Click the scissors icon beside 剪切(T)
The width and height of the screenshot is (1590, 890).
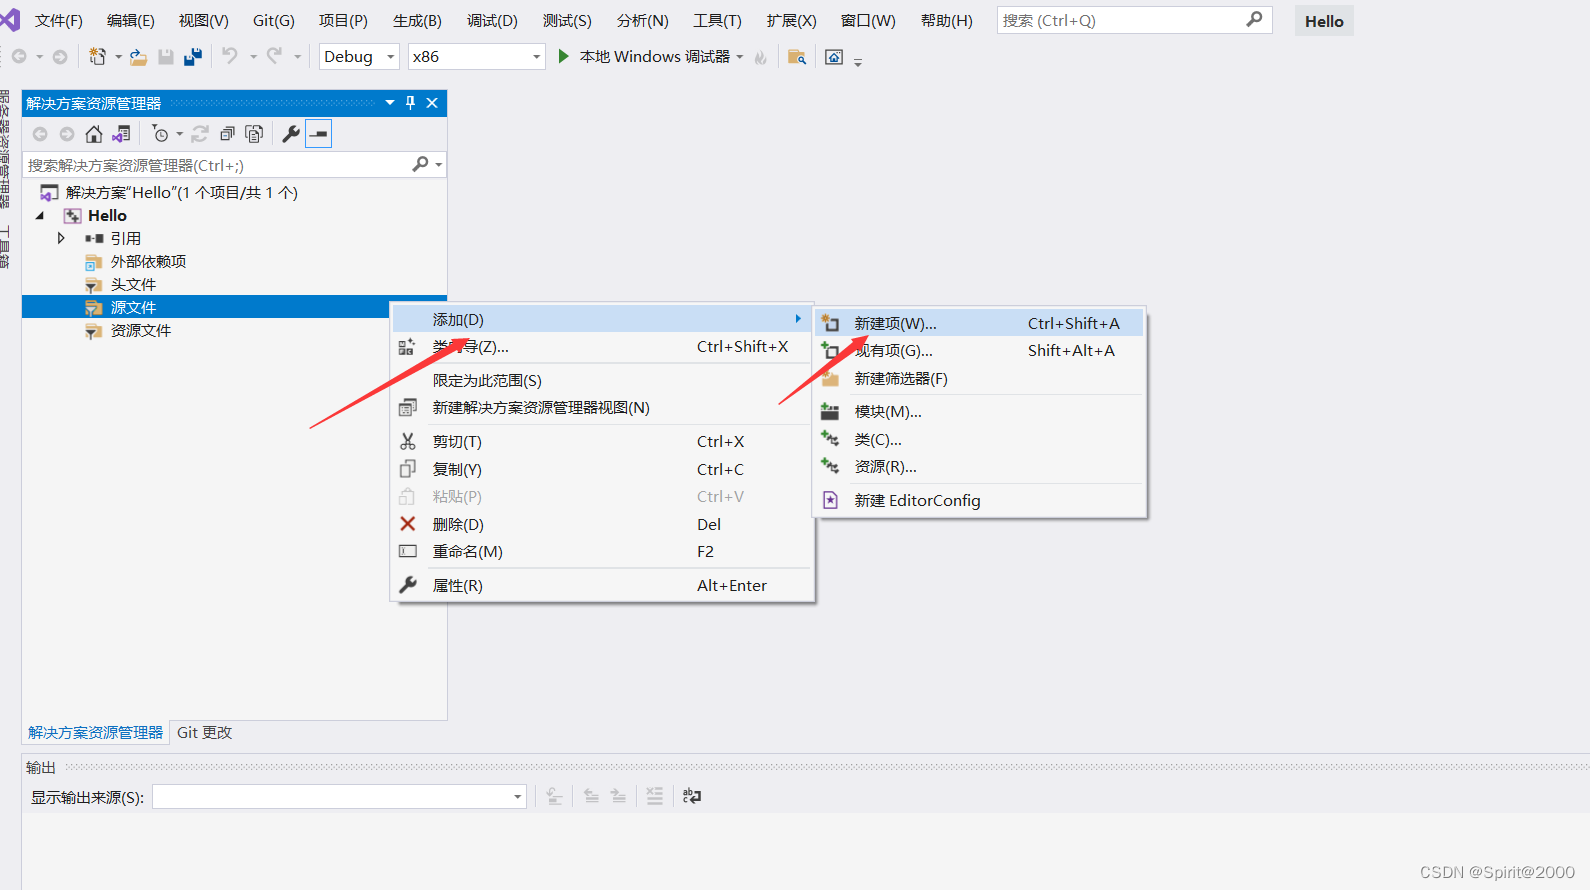point(408,441)
